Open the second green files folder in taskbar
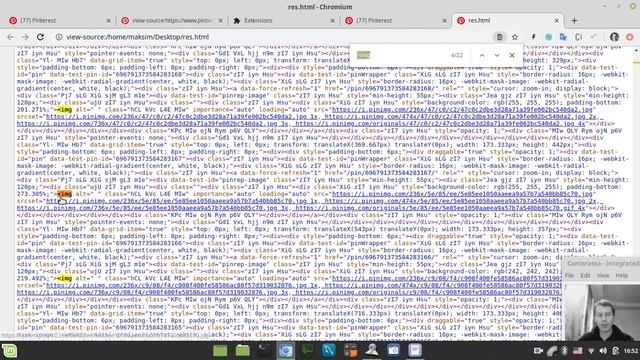The image size is (640, 360). 242,351
